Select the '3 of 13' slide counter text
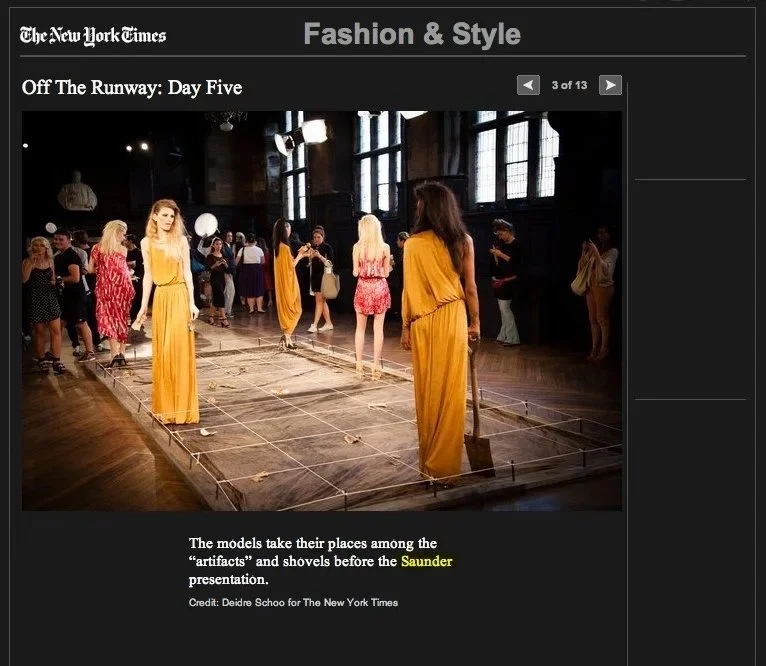Viewport: 766px width, 666px height. (569, 85)
